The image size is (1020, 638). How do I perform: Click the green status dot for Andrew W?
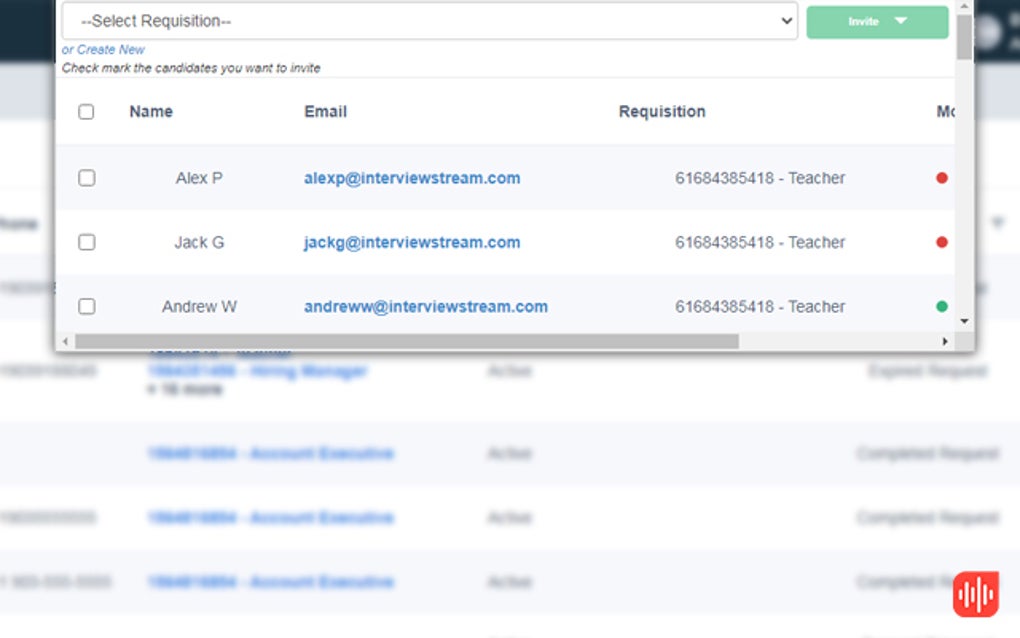coord(941,306)
